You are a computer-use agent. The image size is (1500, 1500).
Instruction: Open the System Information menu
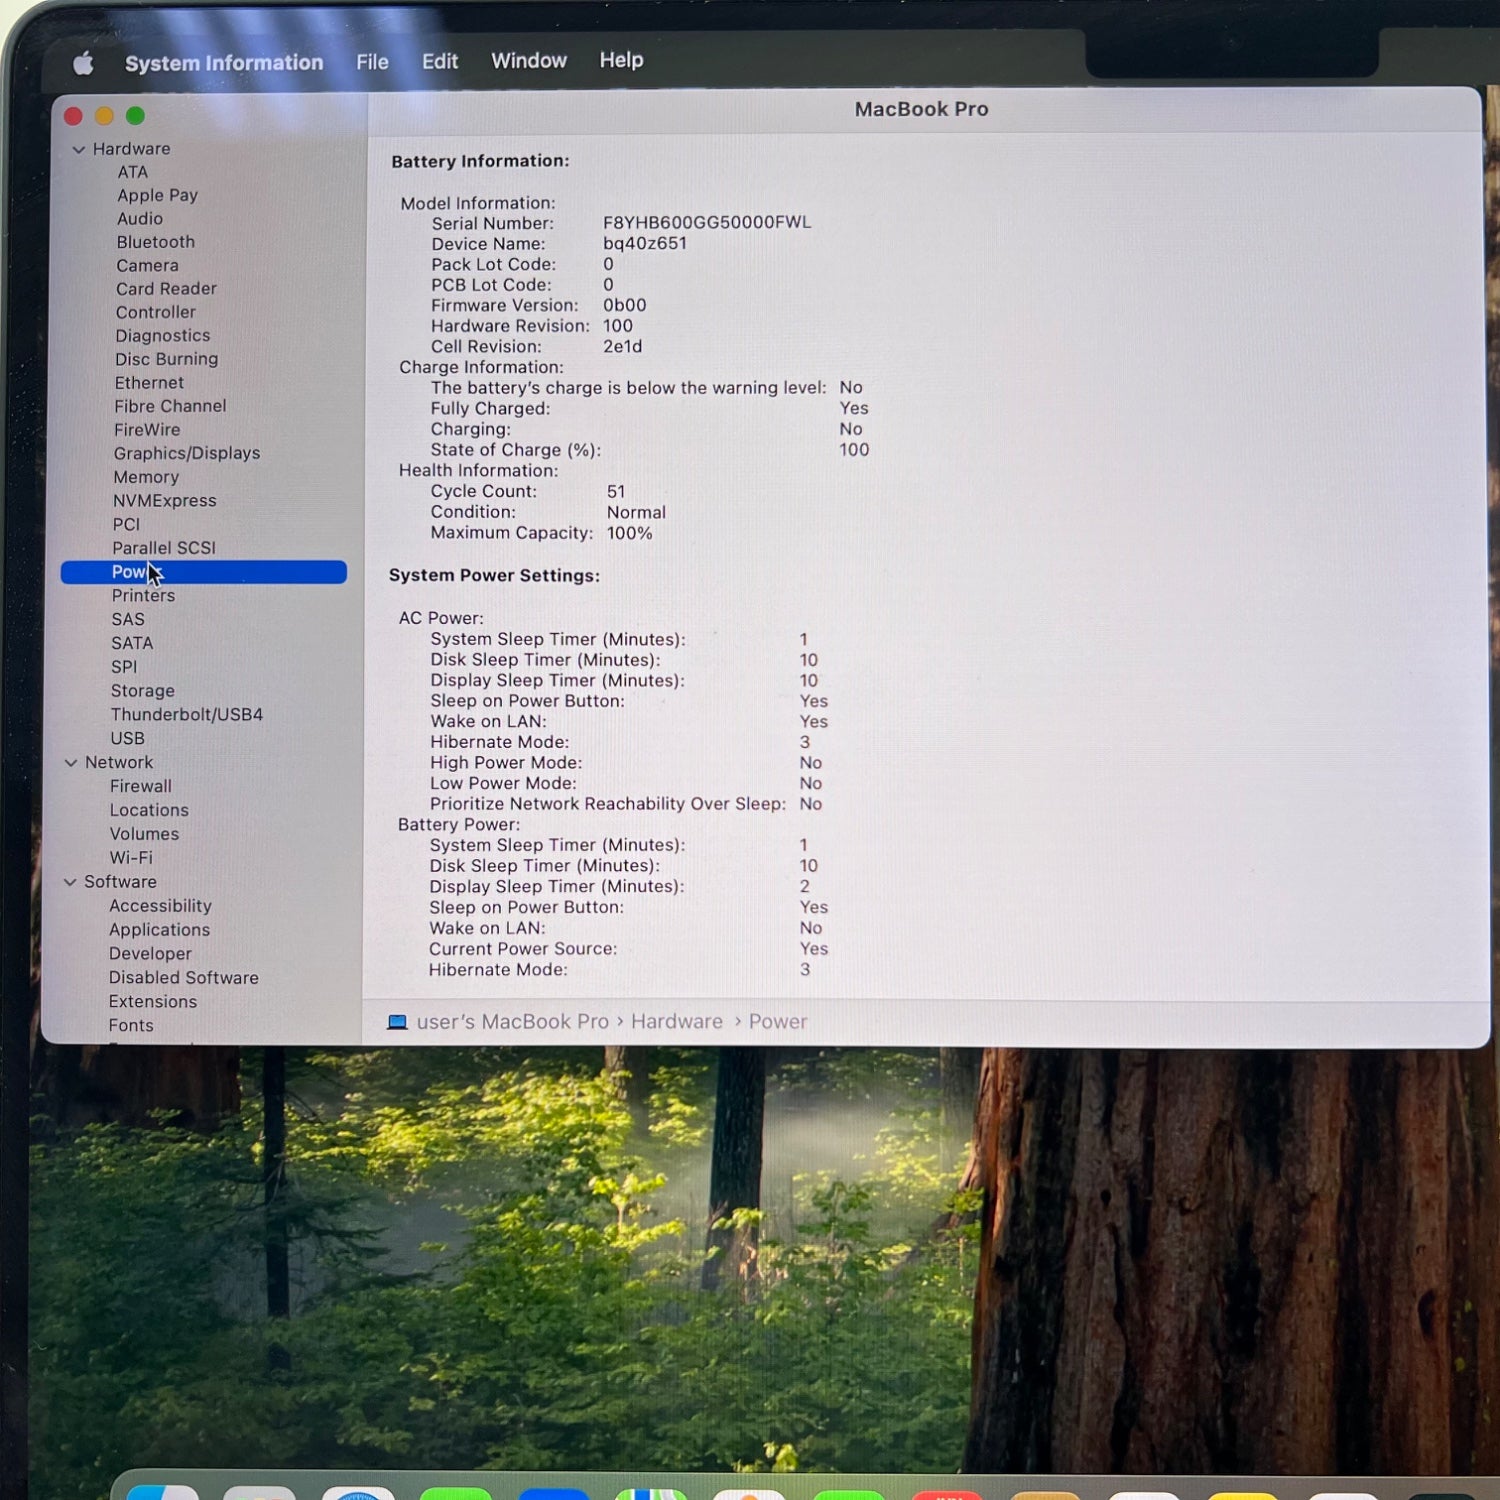point(224,63)
